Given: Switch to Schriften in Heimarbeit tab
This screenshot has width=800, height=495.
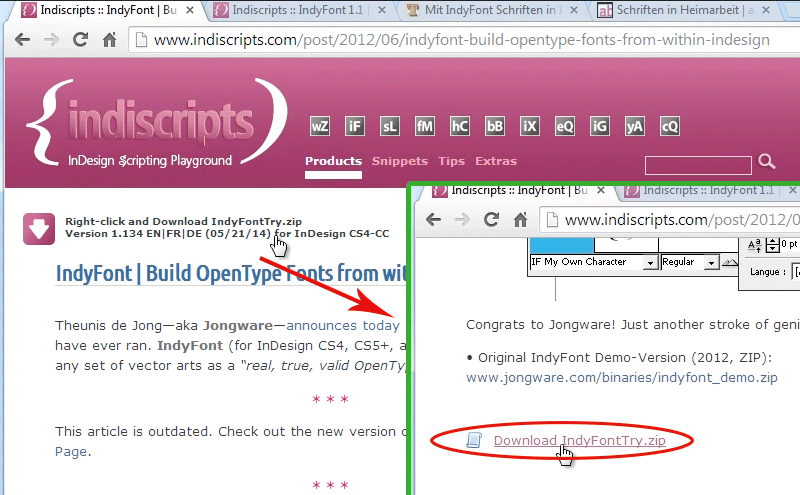Looking at the screenshot, I should click(x=684, y=10).
